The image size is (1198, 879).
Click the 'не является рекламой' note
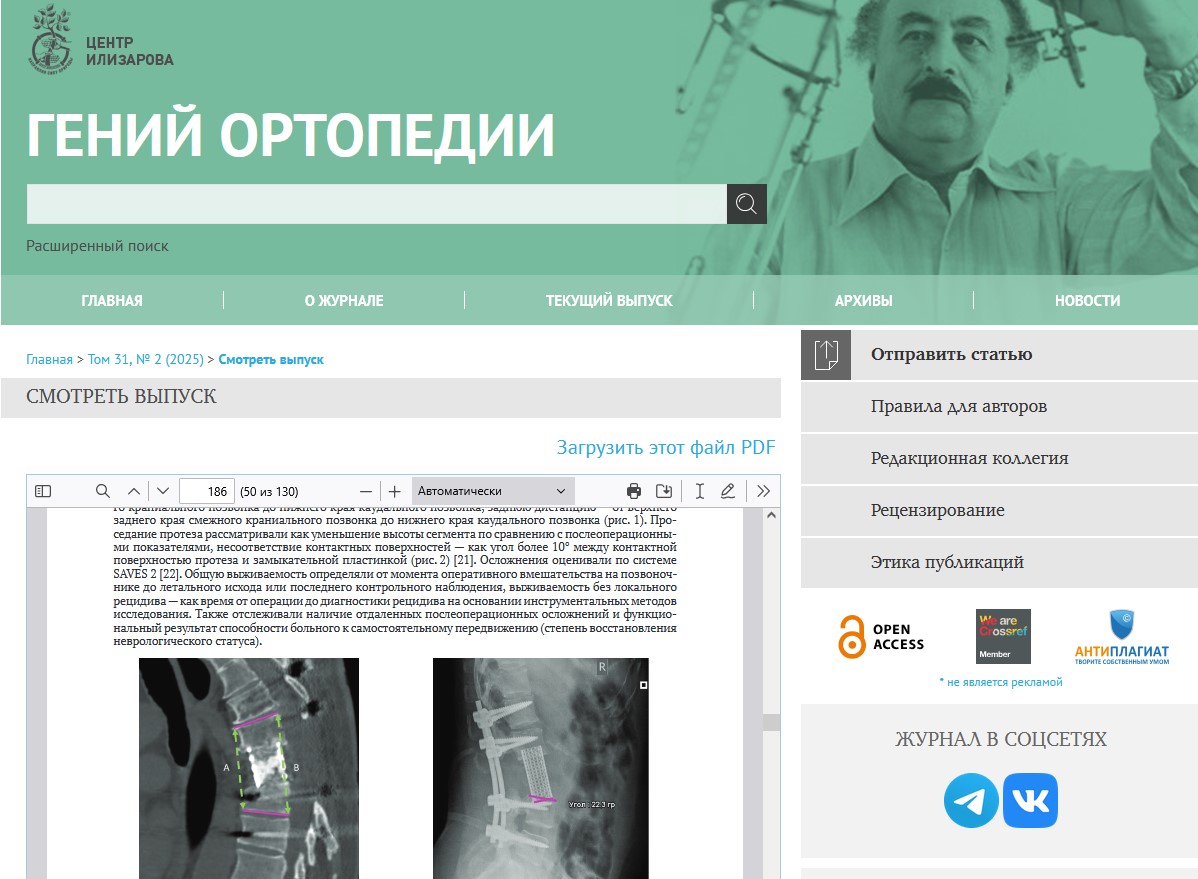click(x=1001, y=682)
